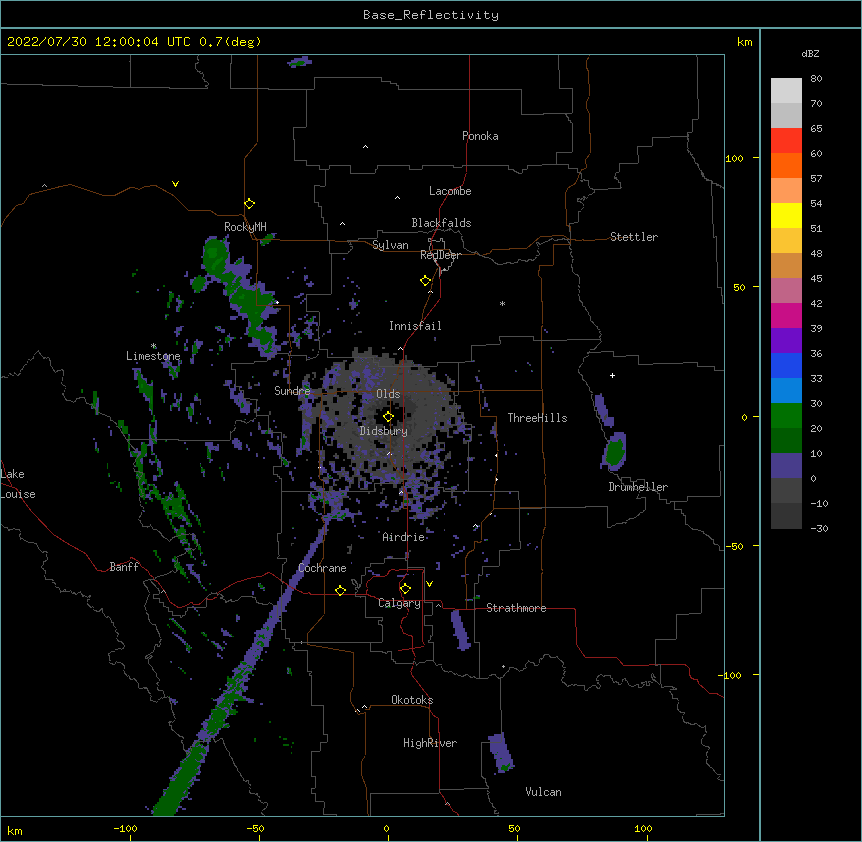Click the Lacombe city label
The height and width of the screenshot is (842, 862).
coord(450,191)
